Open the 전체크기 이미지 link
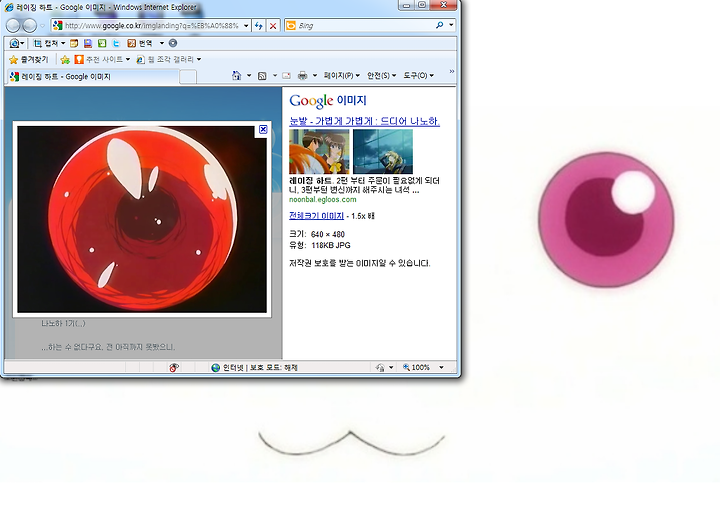 point(316,215)
